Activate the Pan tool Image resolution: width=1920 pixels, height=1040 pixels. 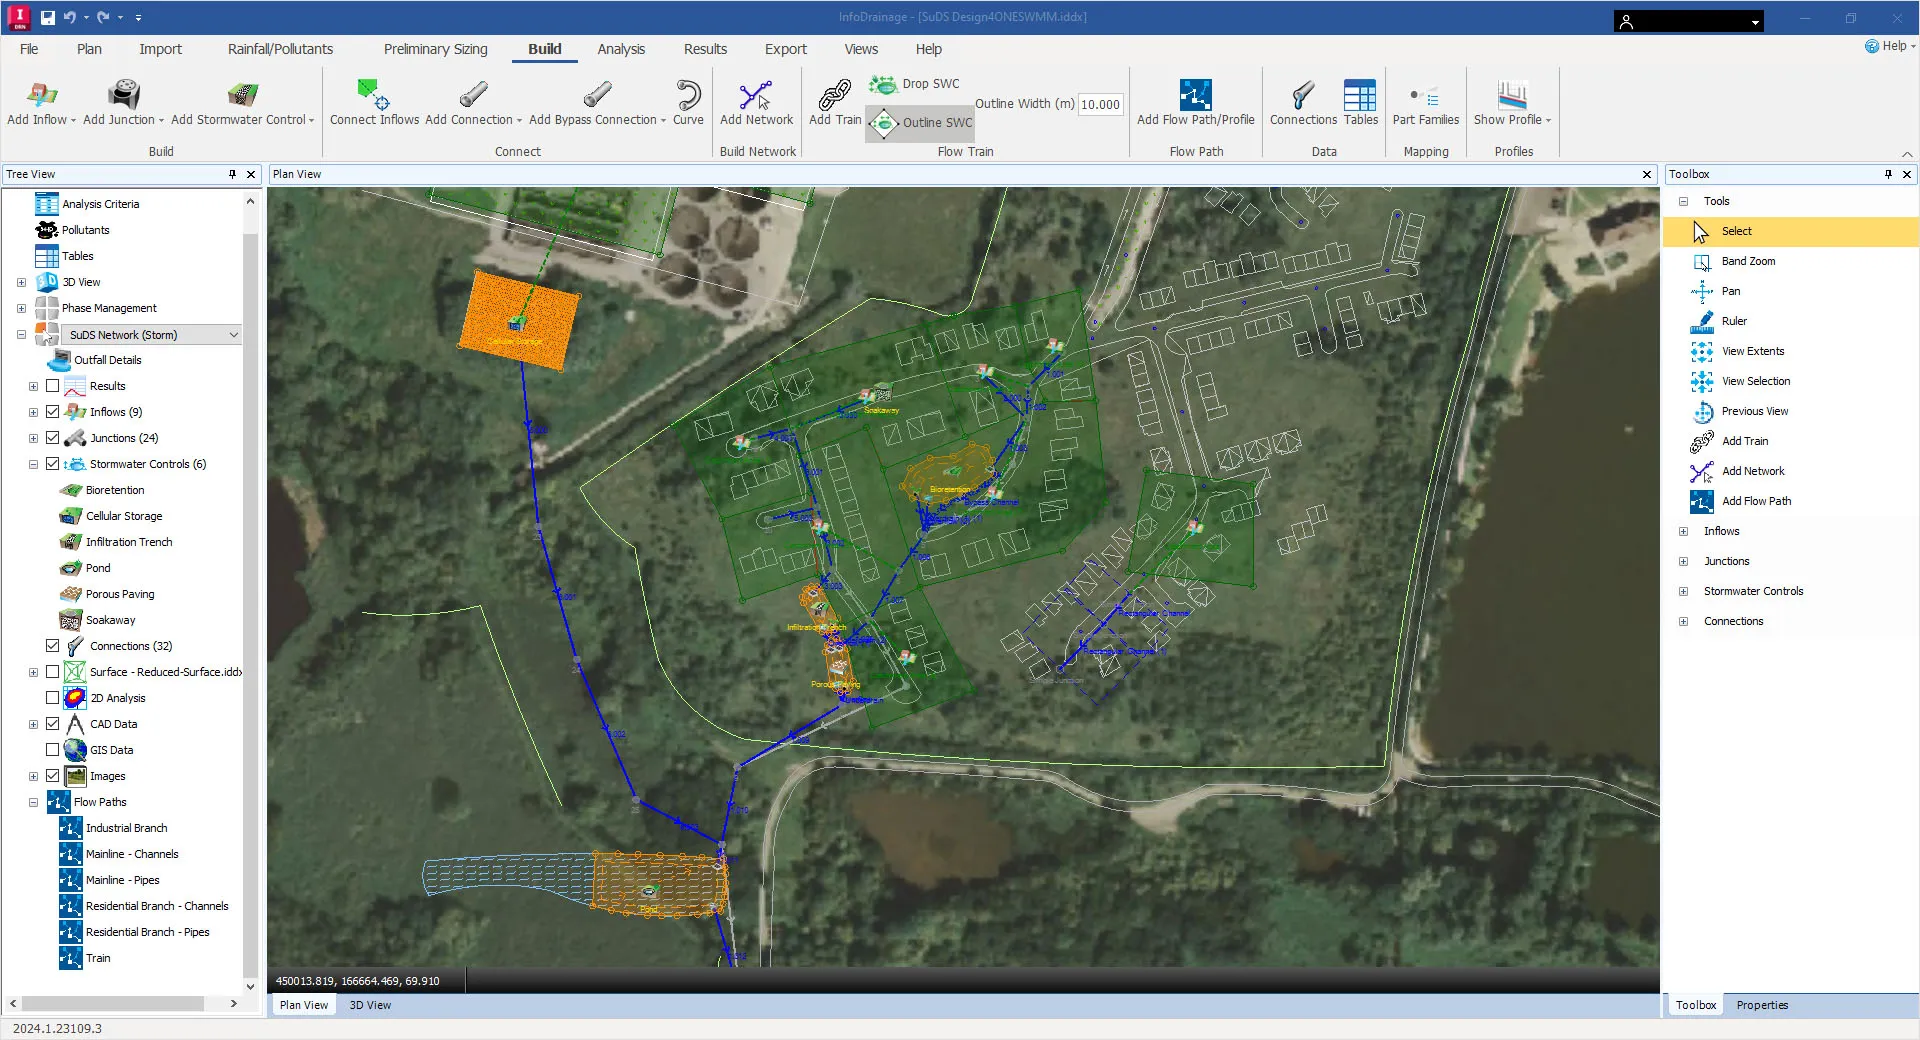click(1731, 291)
